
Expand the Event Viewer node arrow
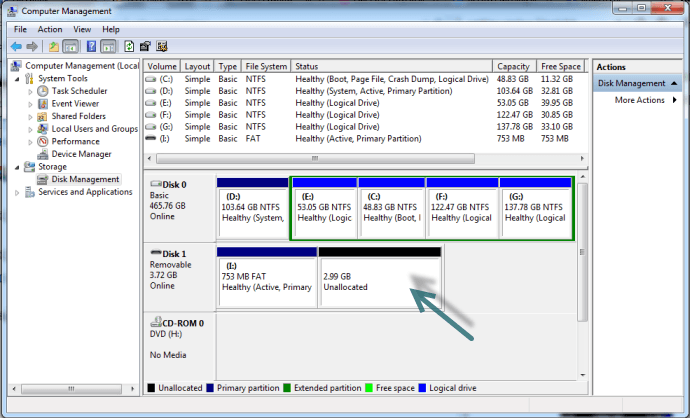point(30,104)
